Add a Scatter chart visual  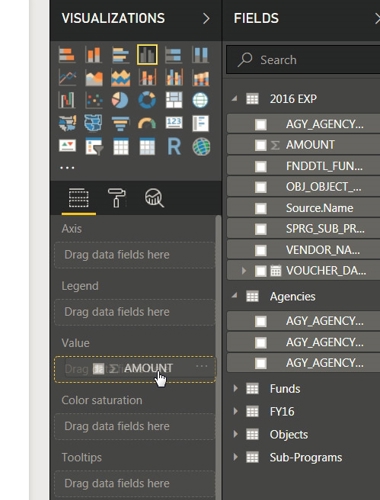93,100
